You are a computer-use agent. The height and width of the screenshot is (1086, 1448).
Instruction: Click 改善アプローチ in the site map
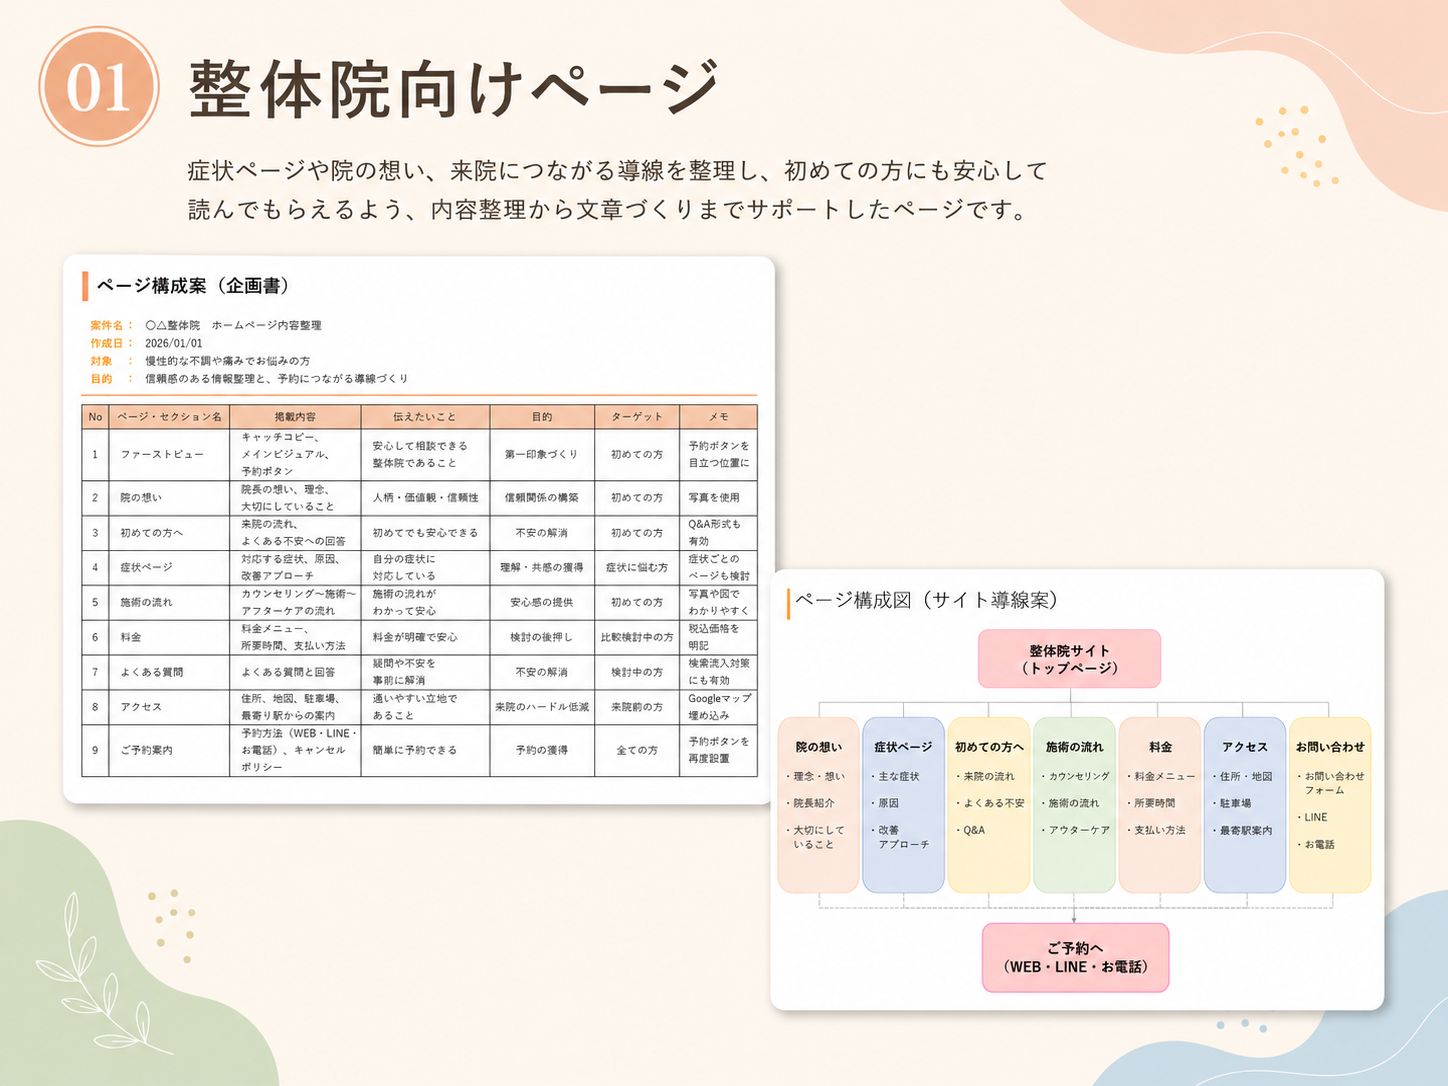(x=901, y=837)
